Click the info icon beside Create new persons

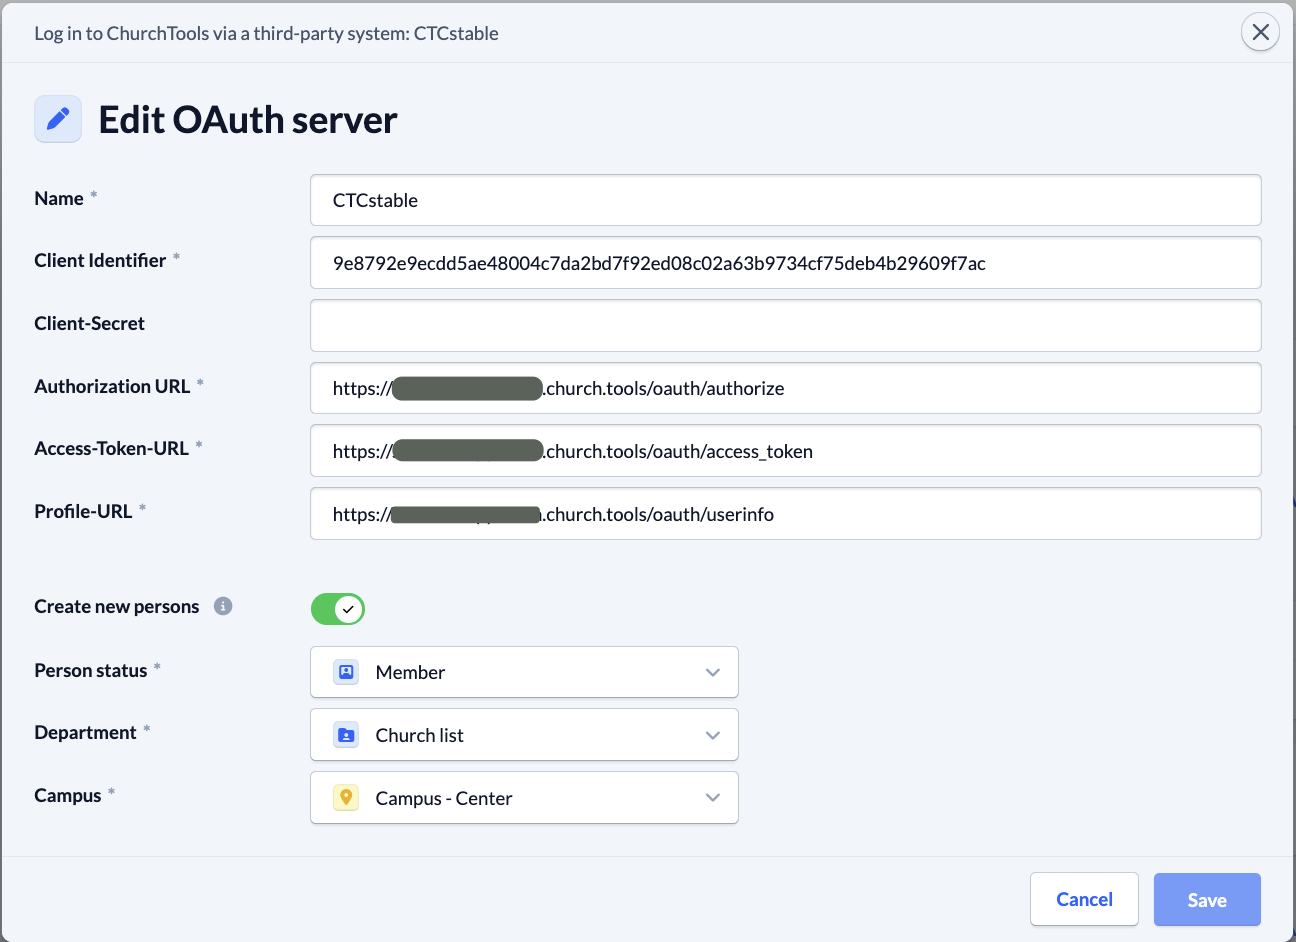[223, 606]
